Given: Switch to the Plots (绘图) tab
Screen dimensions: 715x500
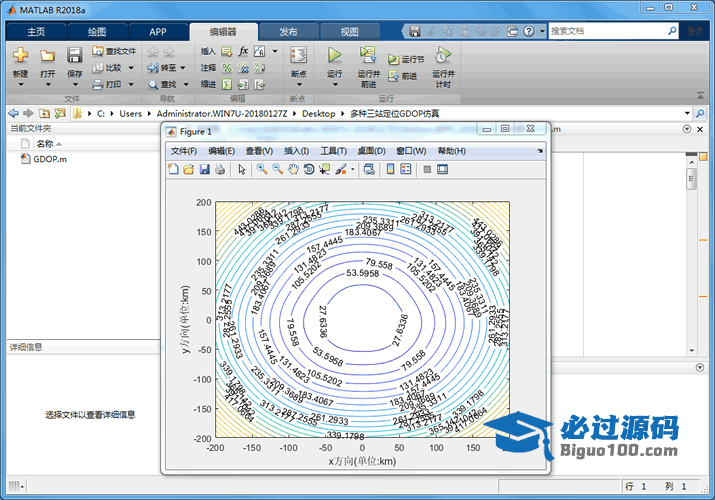Looking at the screenshot, I should coord(97,32).
